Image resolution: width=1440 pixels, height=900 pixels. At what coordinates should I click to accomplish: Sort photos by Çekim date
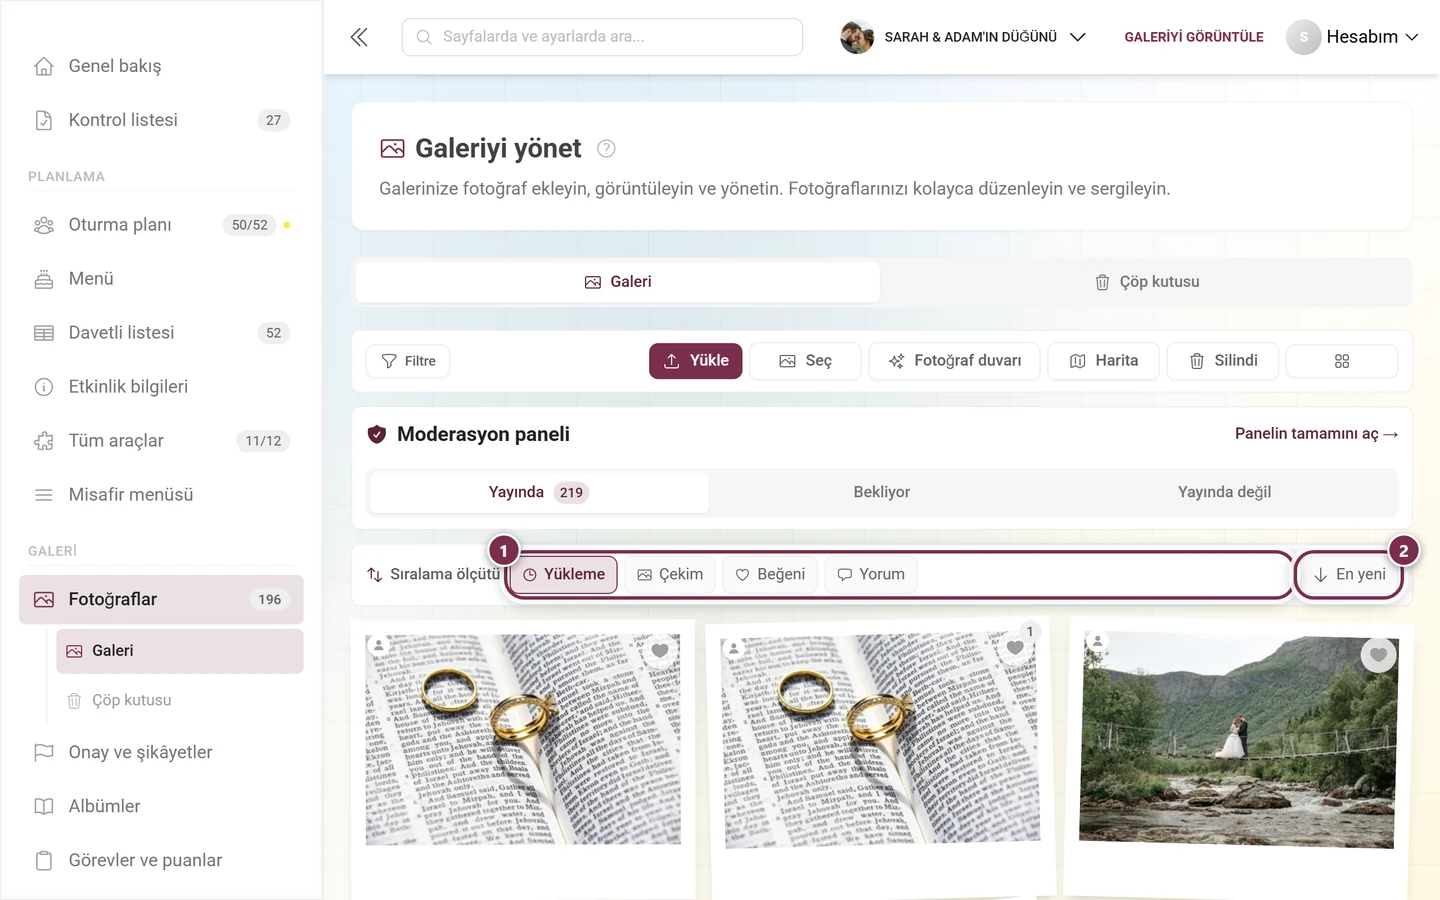(670, 575)
